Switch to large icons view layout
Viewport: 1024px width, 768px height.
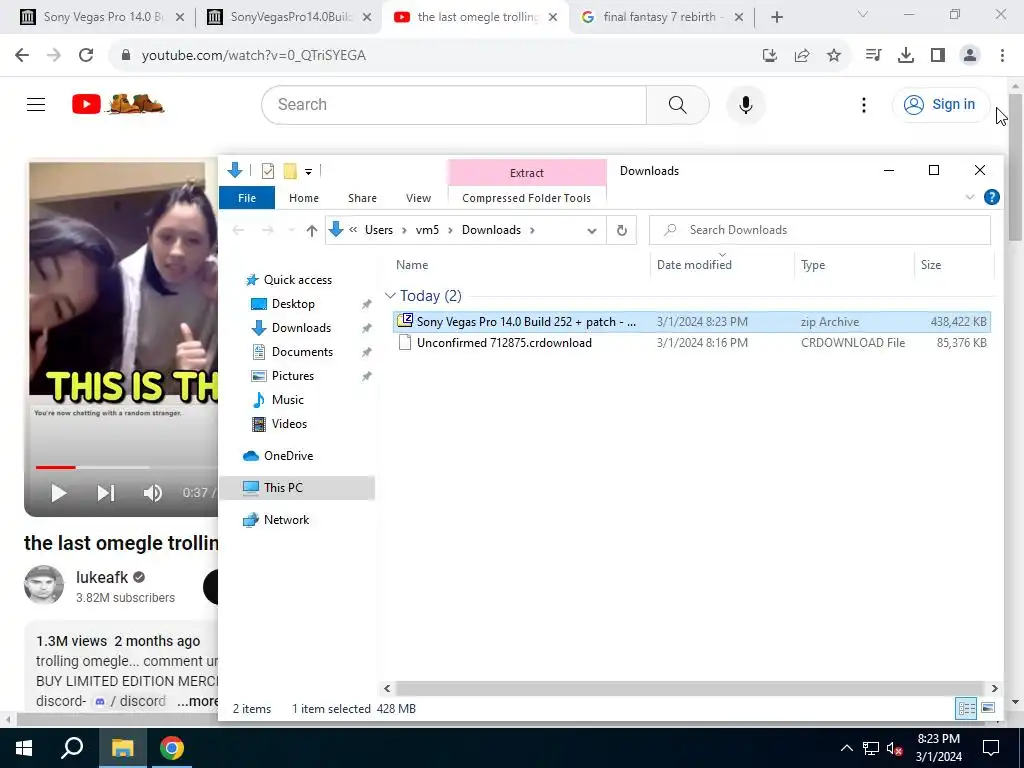tap(988, 709)
